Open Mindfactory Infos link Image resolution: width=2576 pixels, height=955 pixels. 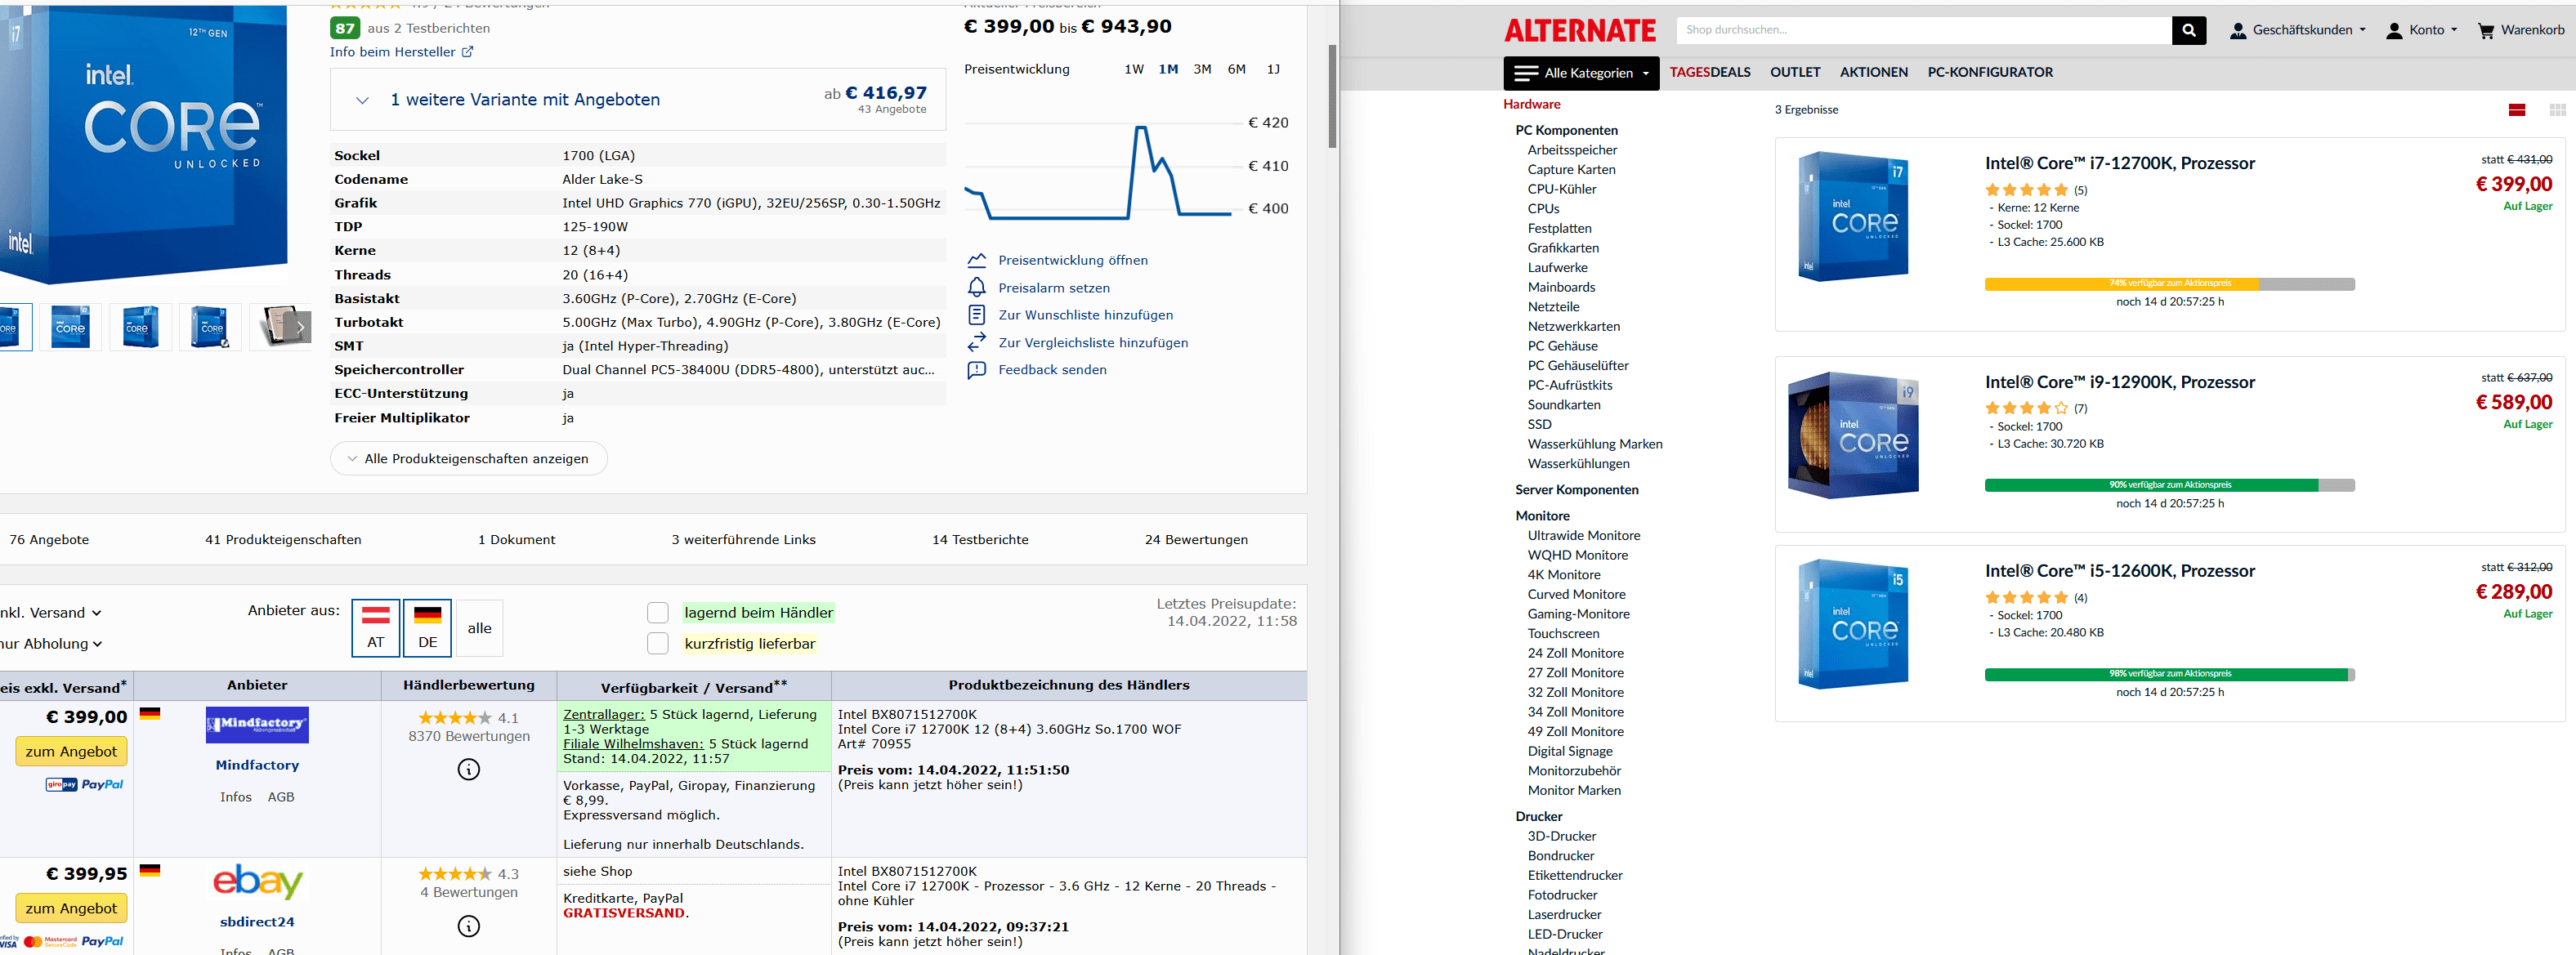(236, 797)
